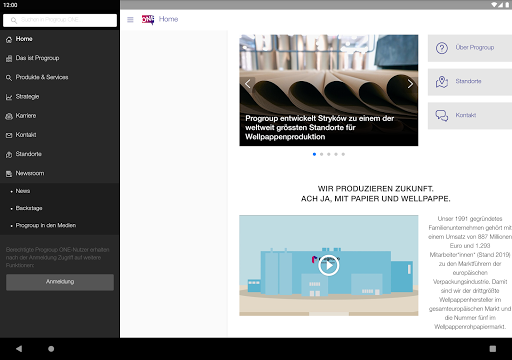Click the Über Progroup question mark icon
The height and width of the screenshot is (360, 512).
442,48
